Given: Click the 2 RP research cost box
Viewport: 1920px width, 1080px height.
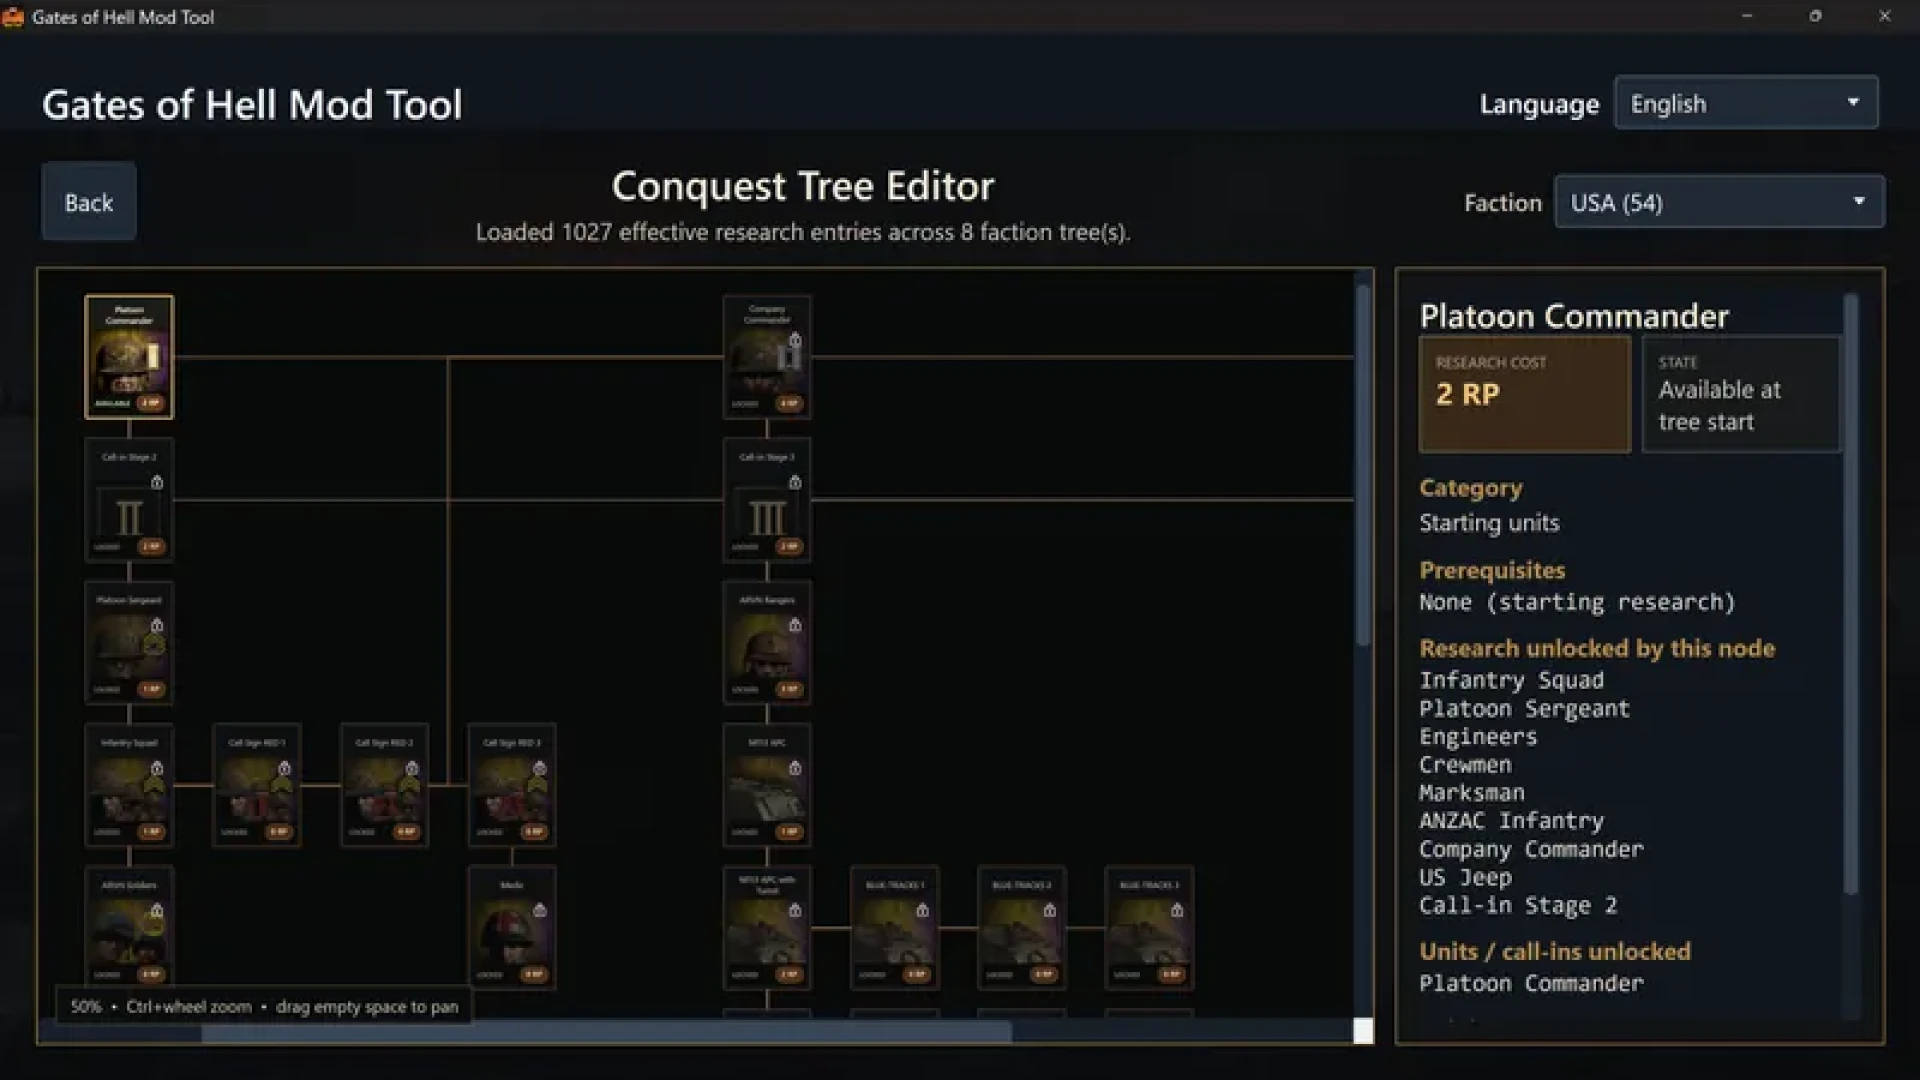Looking at the screenshot, I should pos(1524,394).
